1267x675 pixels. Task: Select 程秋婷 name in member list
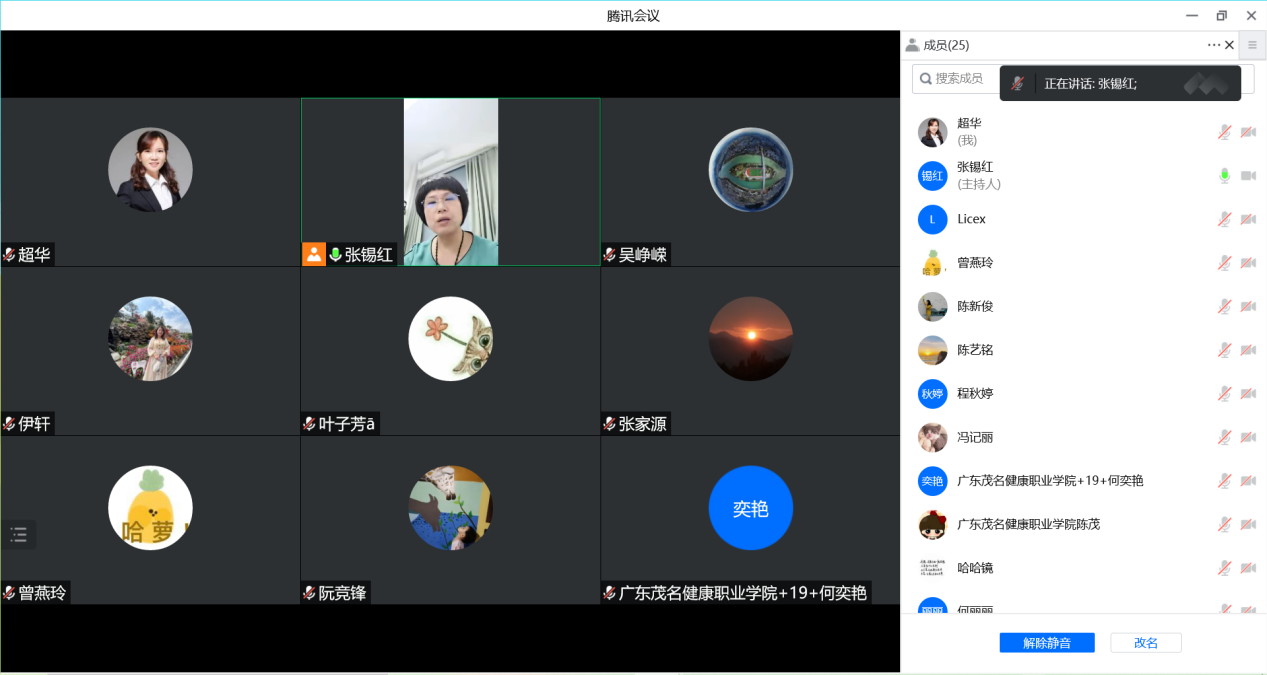pos(975,394)
